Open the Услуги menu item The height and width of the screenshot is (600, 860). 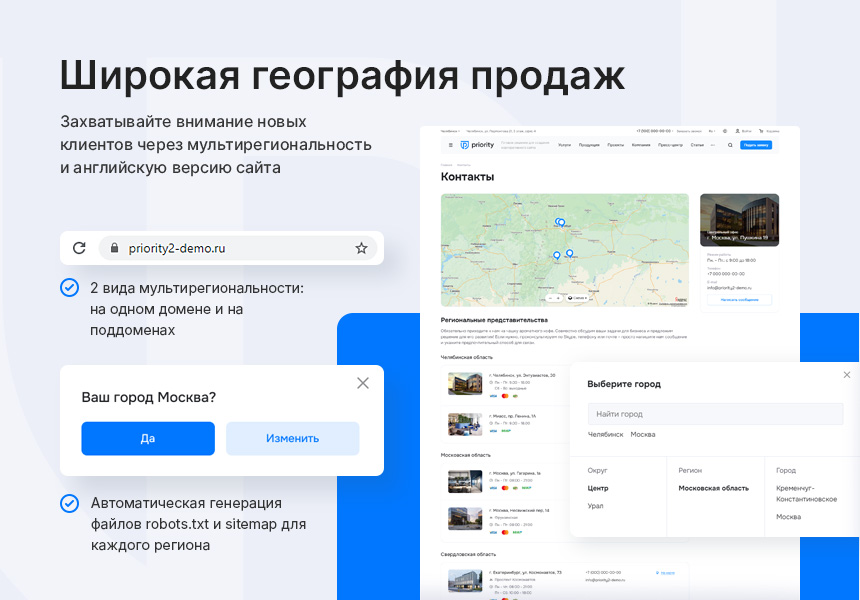click(x=564, y=144)
